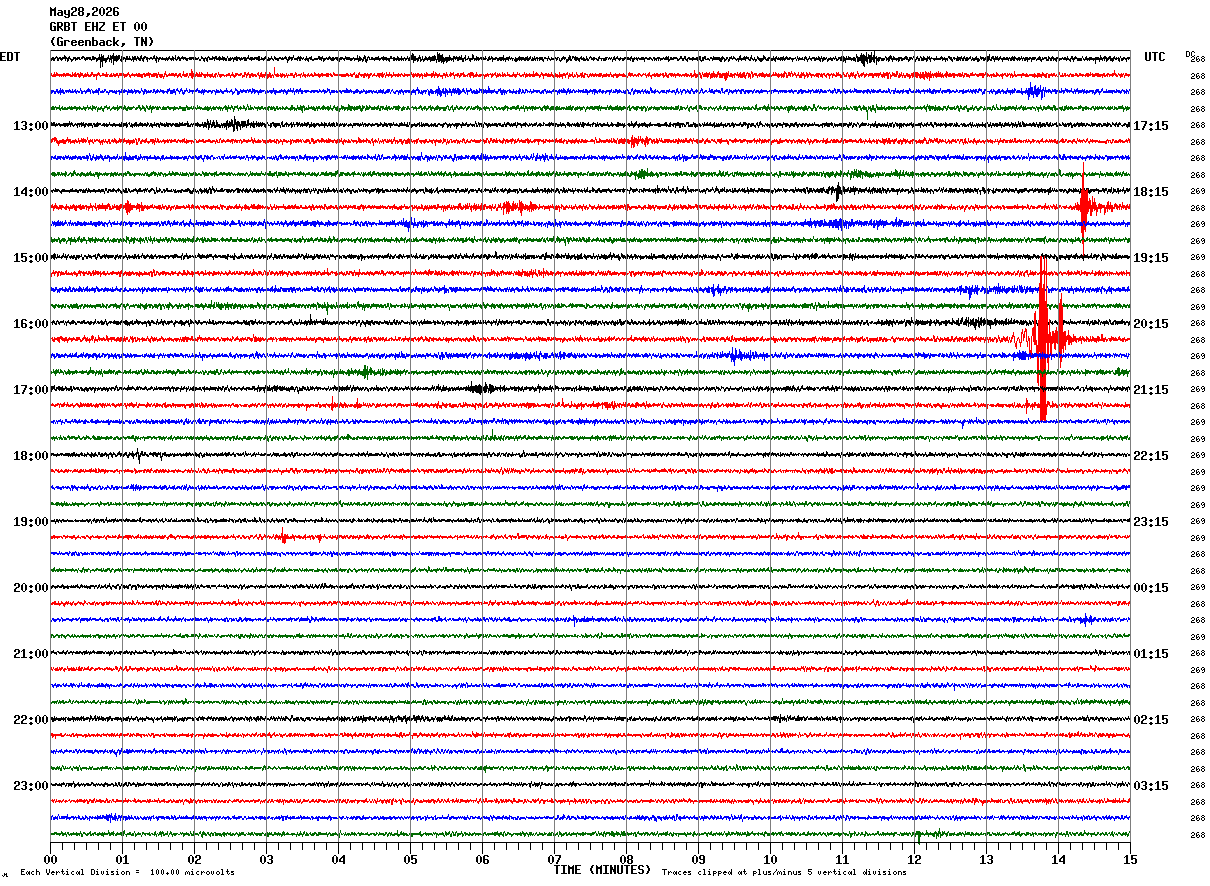This screenshot has height=886, width=1210.
Task: Click the 23:00 EDT time label
Action: pos(30,786)
